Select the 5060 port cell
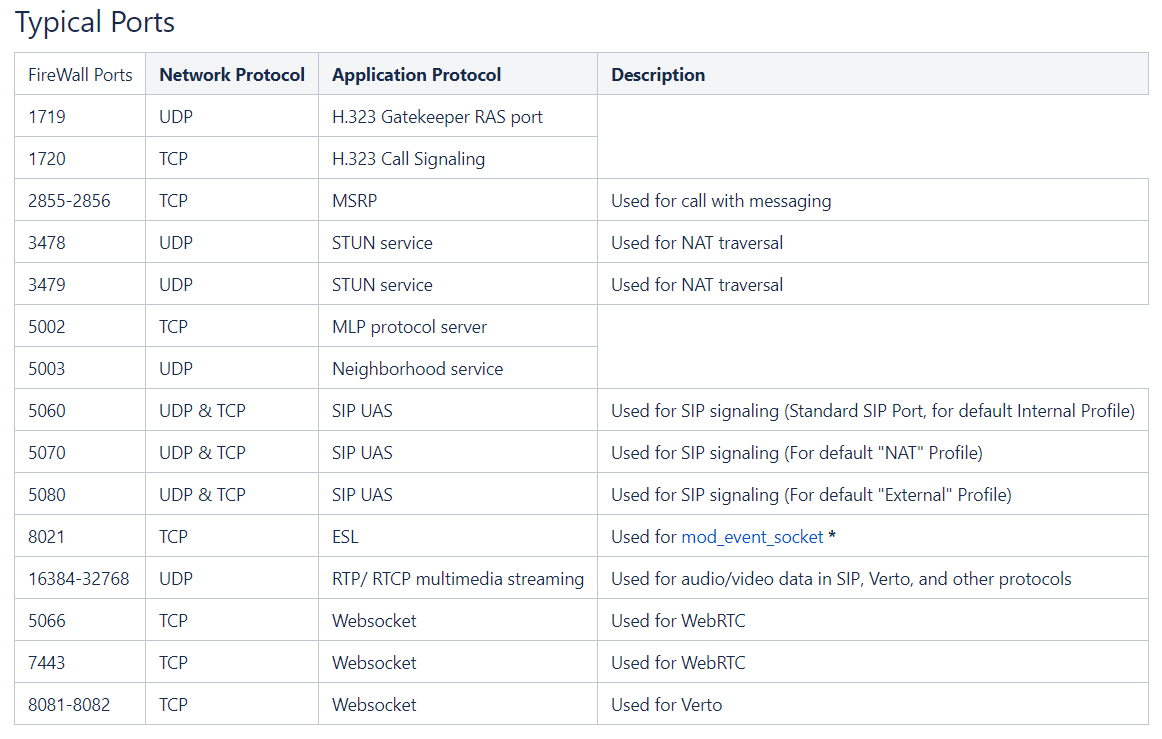 80,410
